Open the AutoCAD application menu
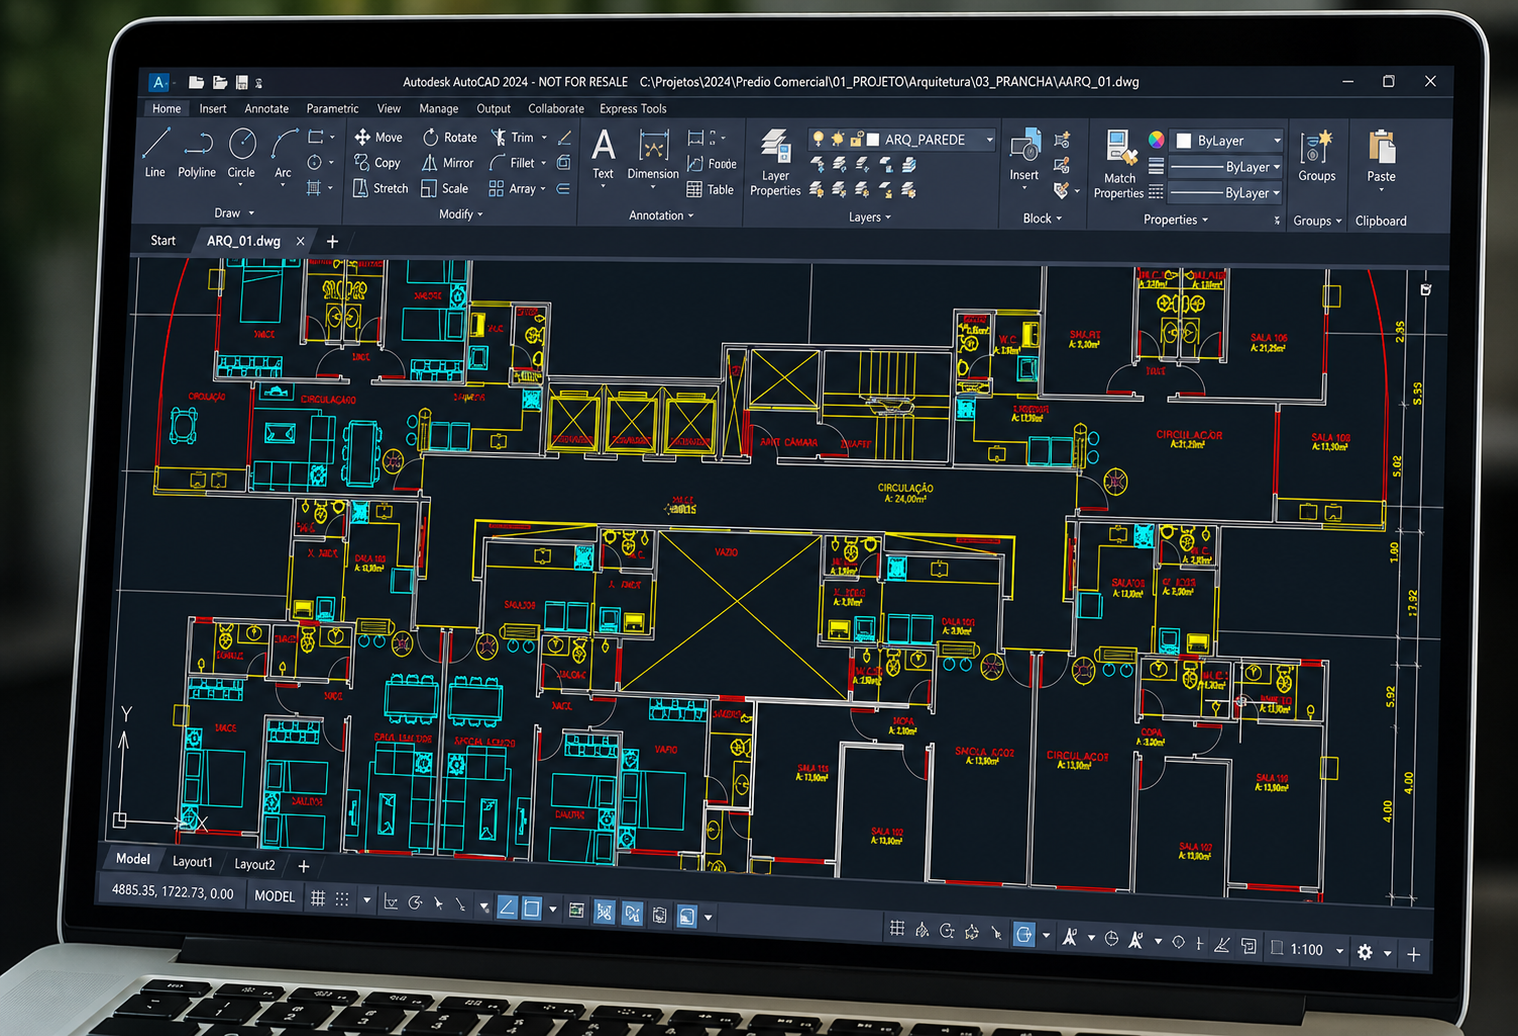Image resolution: width=1518 pixels, height=1036 pixels. 158,82
